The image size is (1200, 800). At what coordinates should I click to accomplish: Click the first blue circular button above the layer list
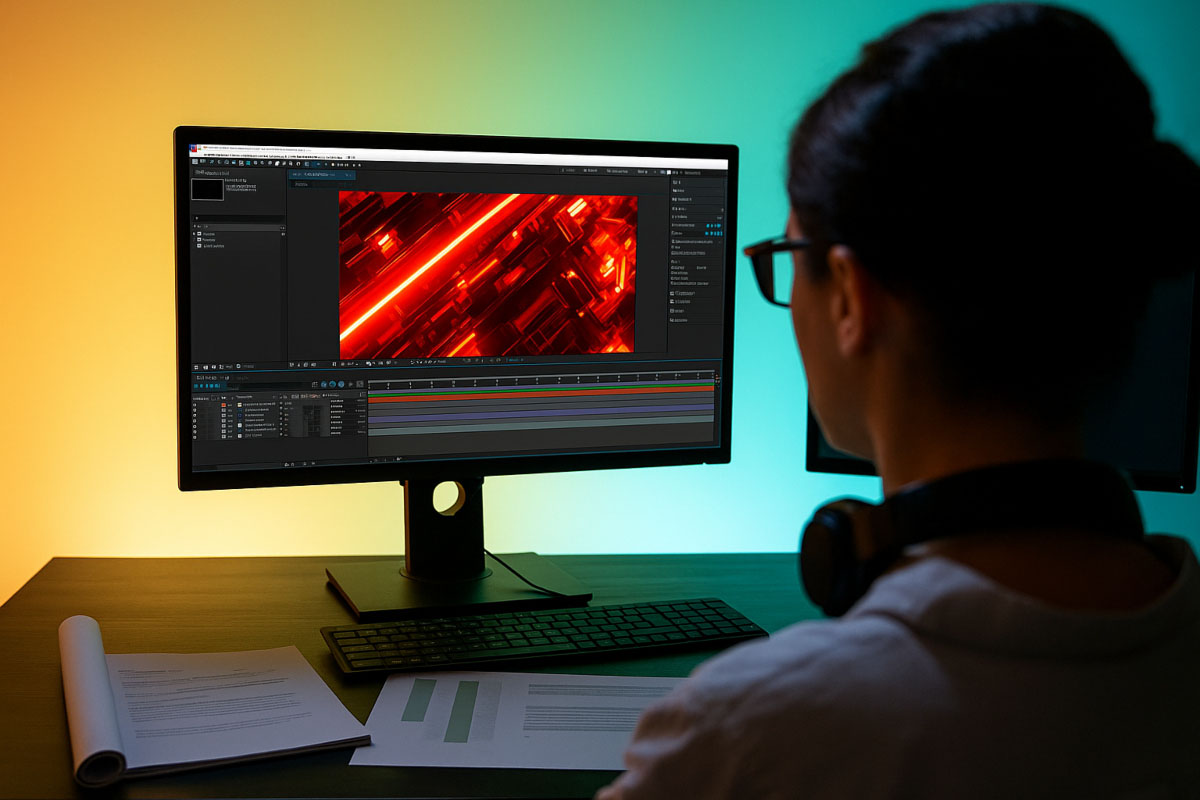pyautogui.click(x=323, y=384)
